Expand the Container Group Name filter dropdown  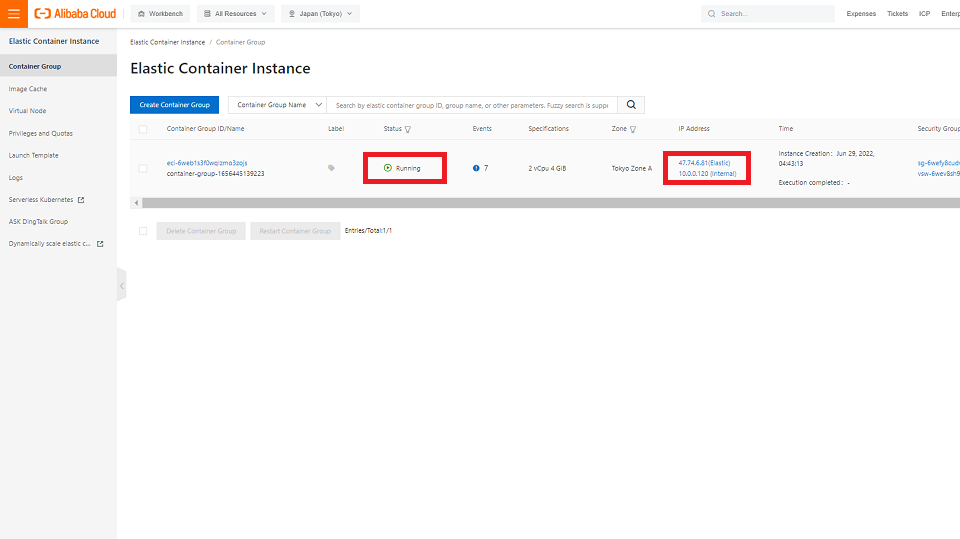pyautogui.click(x=278, y=105)
